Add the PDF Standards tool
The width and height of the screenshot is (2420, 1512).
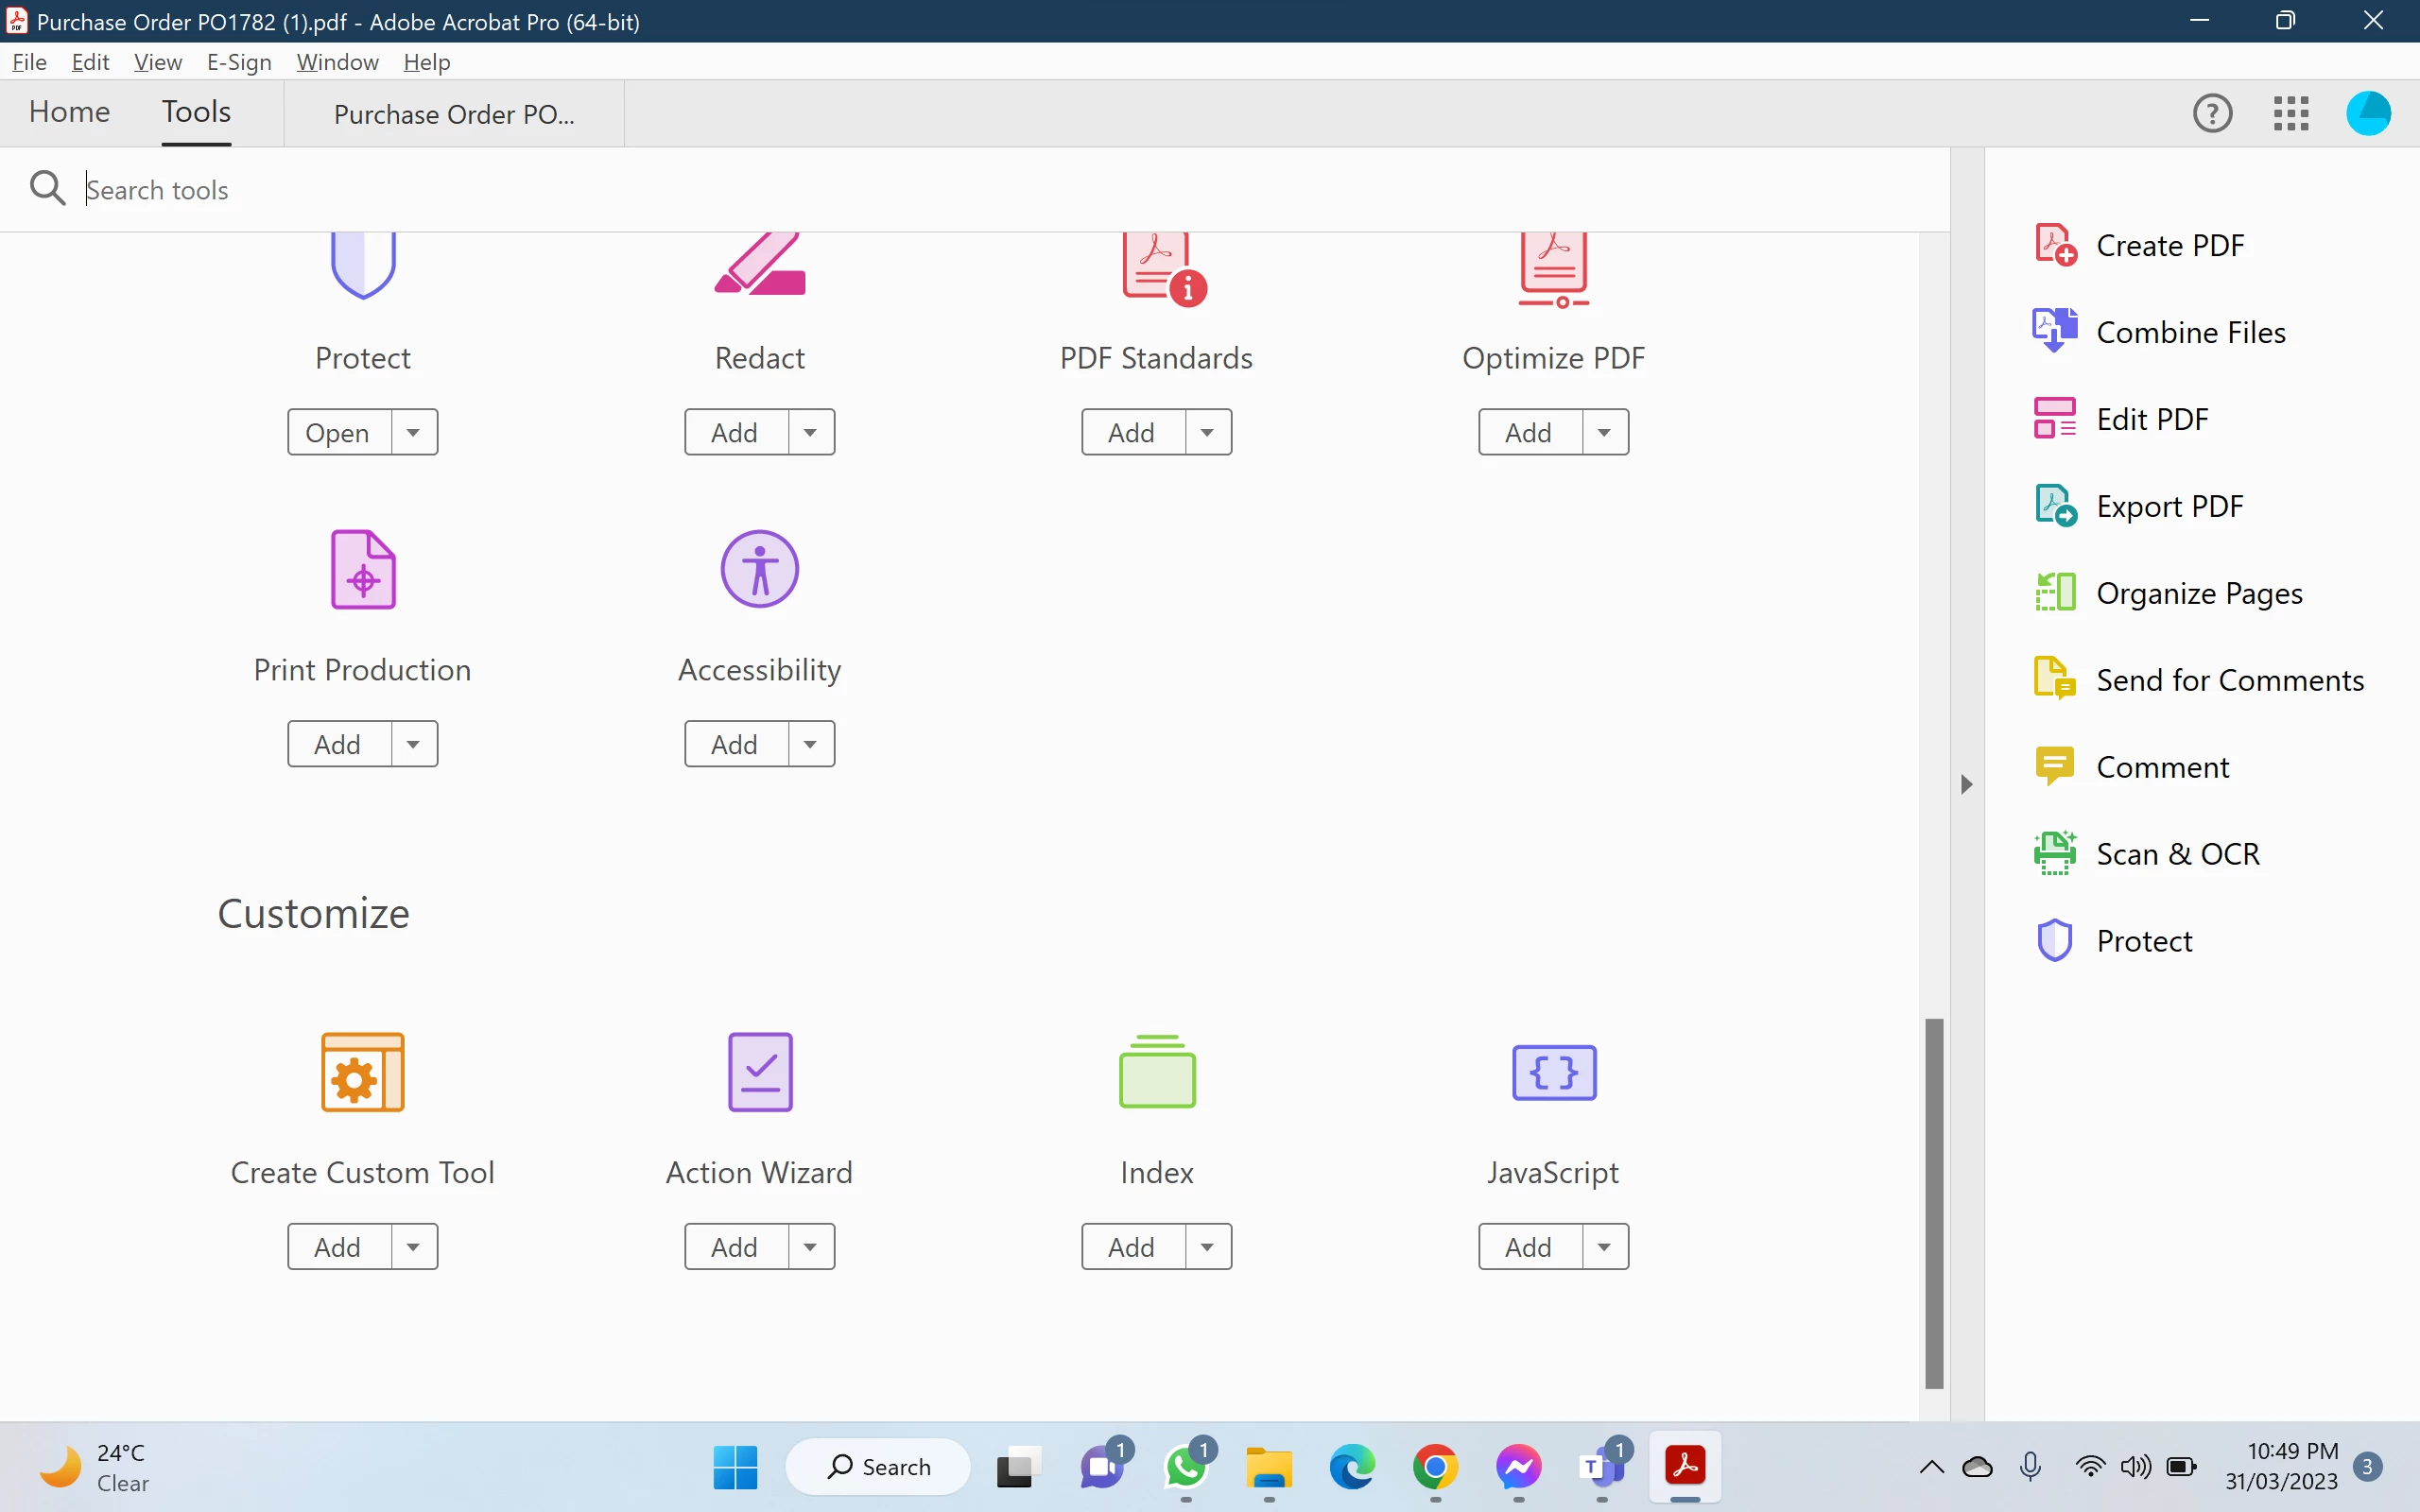point(1131,432)
